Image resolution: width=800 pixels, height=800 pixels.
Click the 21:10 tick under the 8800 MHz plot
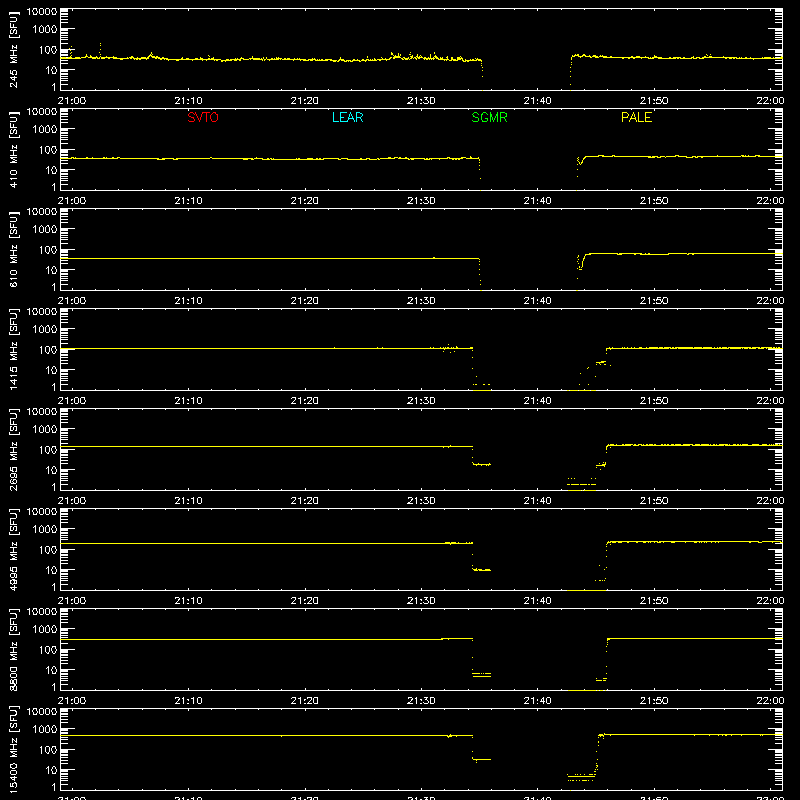coord(188,701)
